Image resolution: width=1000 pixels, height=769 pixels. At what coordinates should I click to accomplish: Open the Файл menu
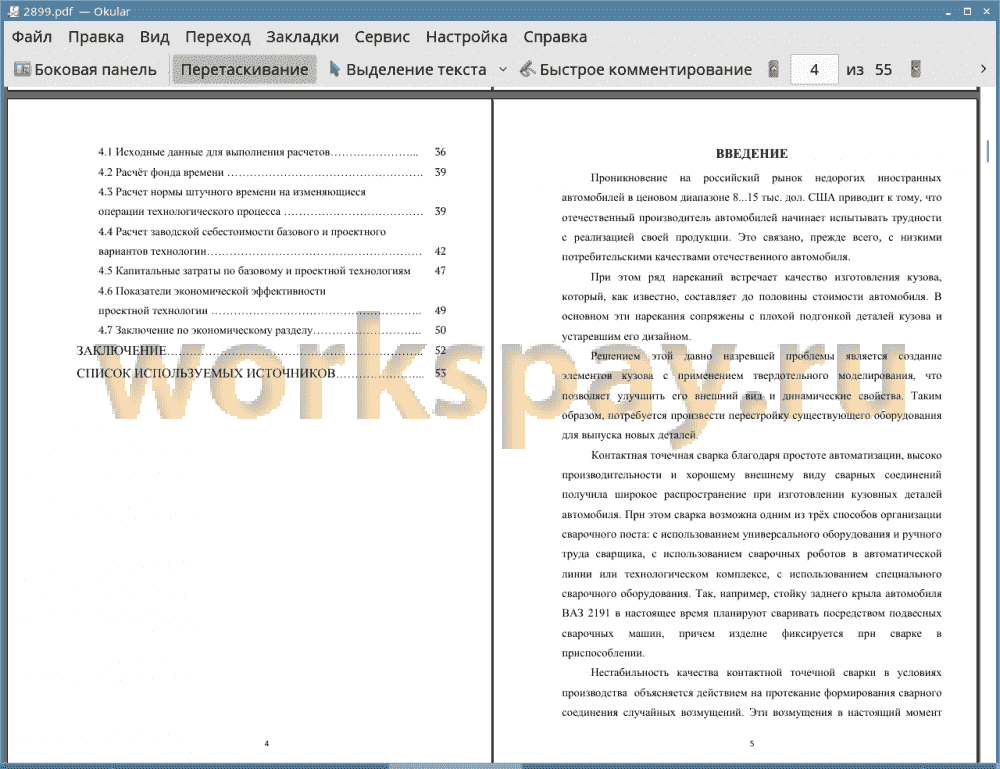(32, 37)
